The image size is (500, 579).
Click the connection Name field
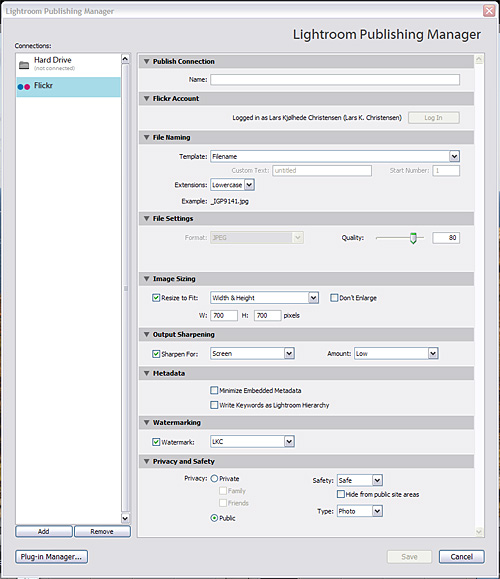(335, 79)
